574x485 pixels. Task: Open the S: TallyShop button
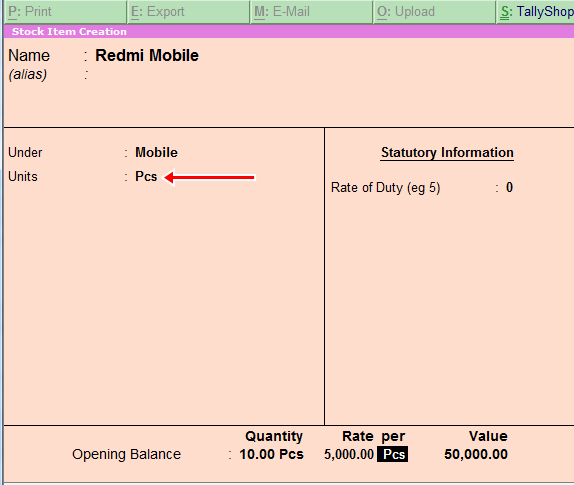[536, 12]
